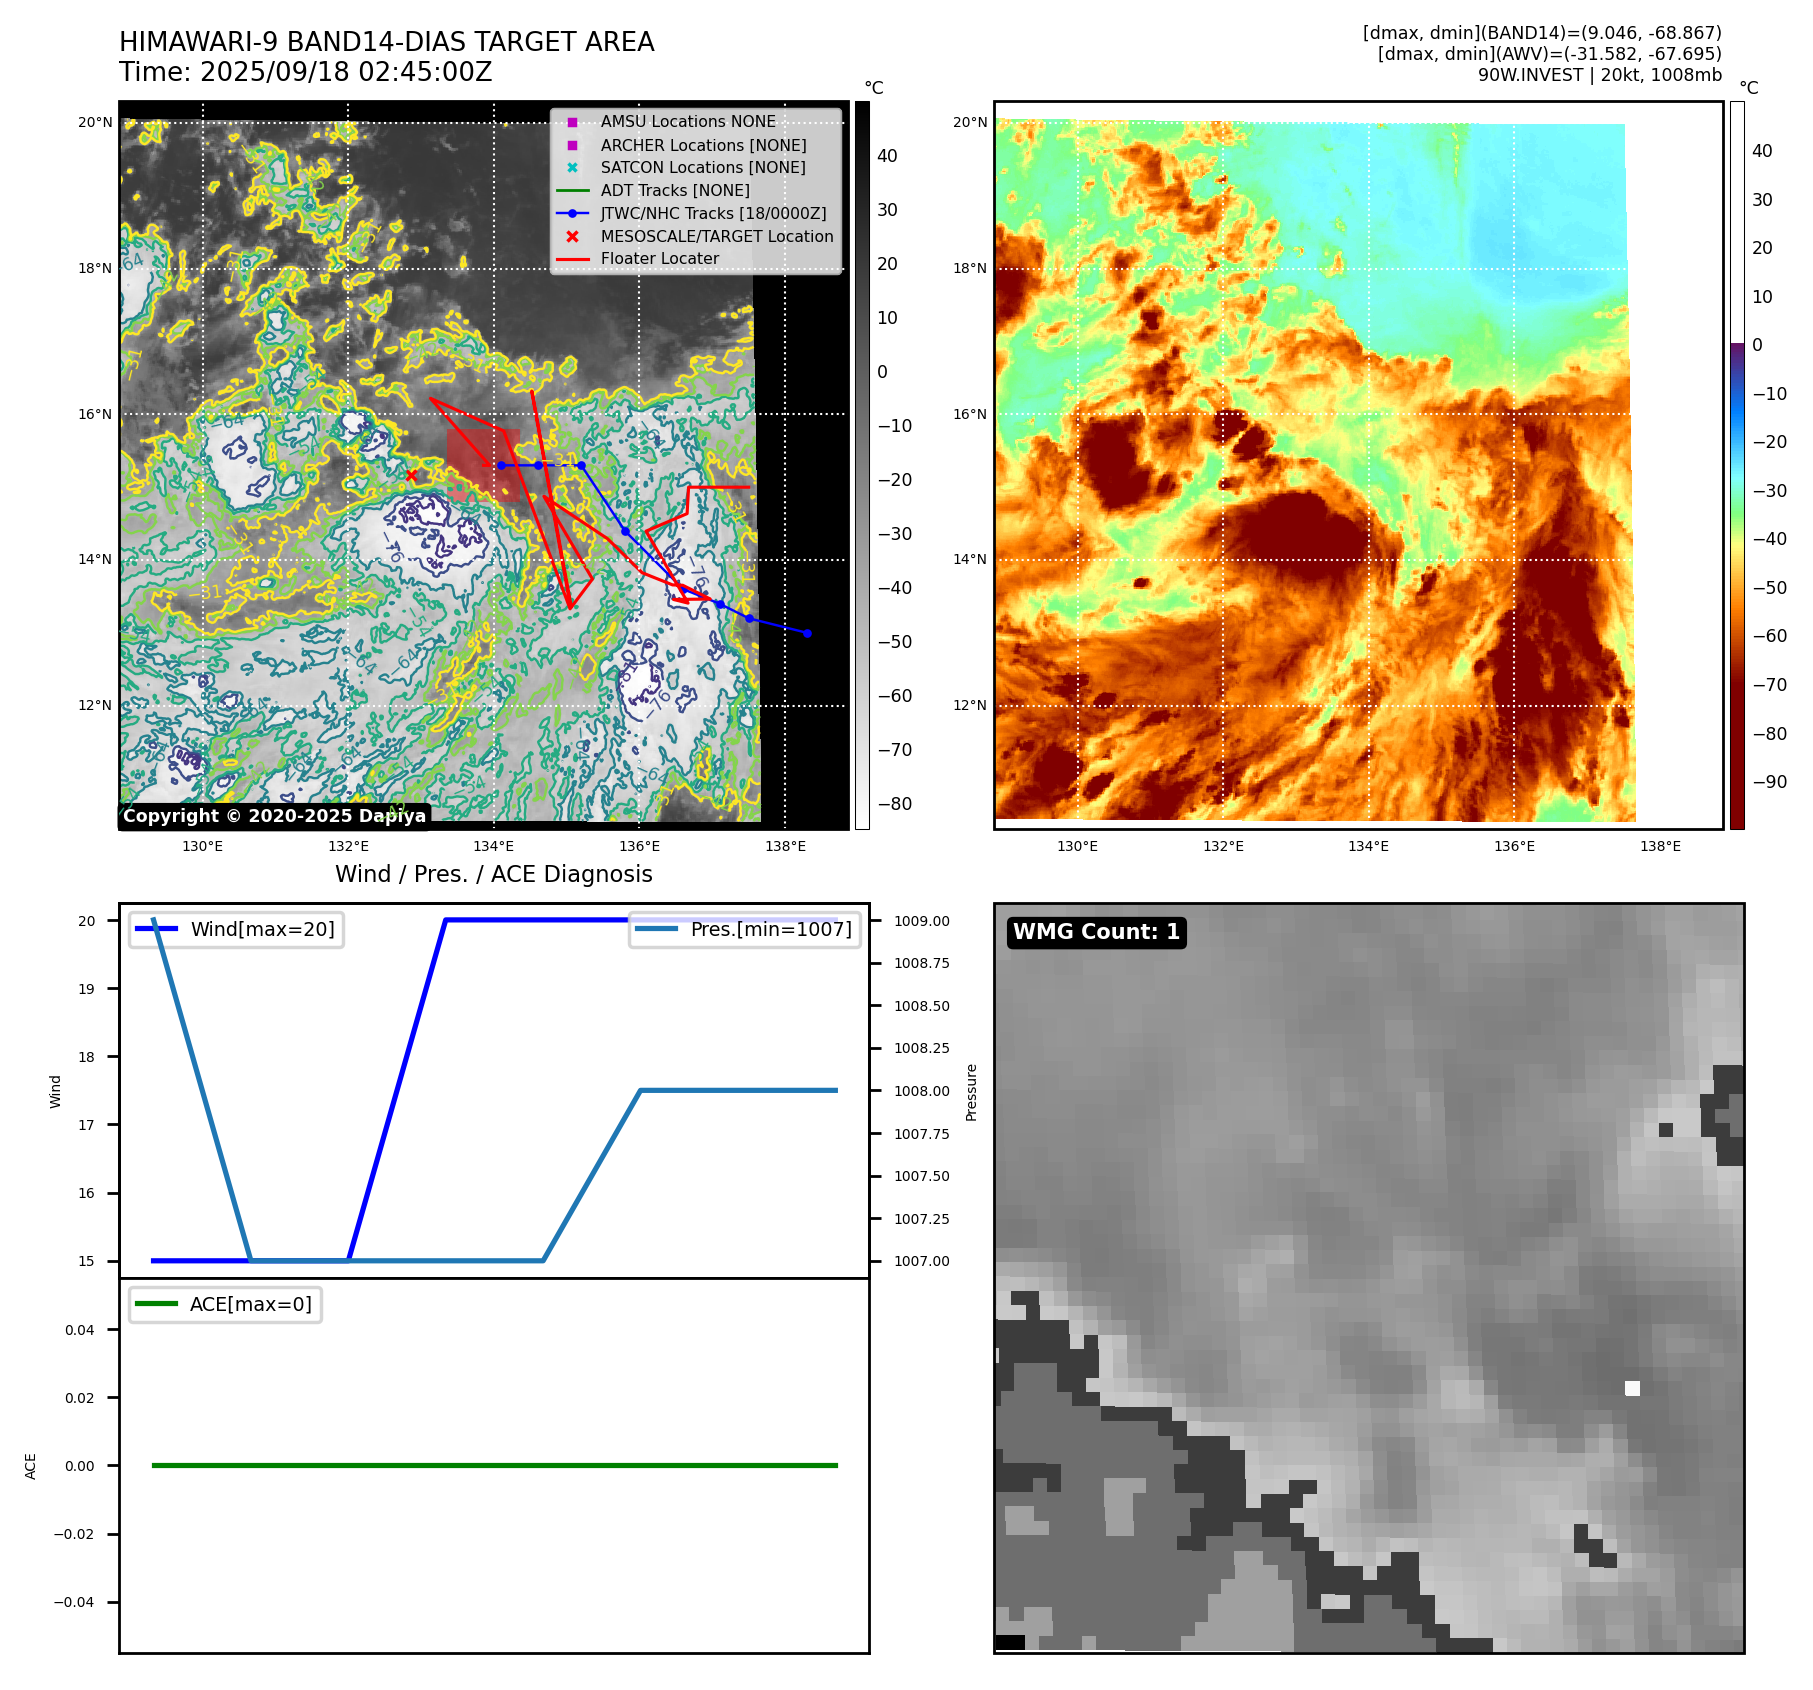Click the '1009.00' pressure axis tick label
The height and width of the screenshot is (1690, 1813).
(x=922, y=921)
